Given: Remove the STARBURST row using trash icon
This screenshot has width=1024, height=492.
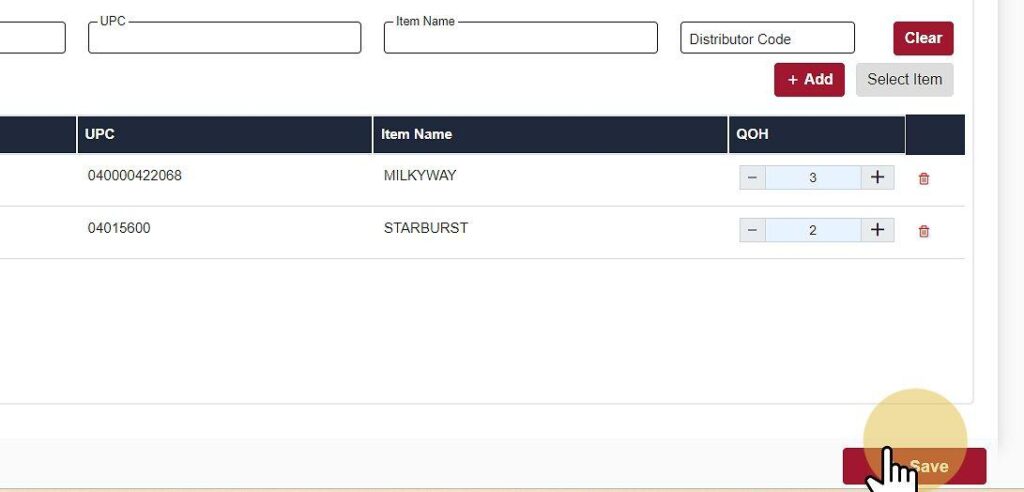Looking at the screenshot, I should point(923,231).
